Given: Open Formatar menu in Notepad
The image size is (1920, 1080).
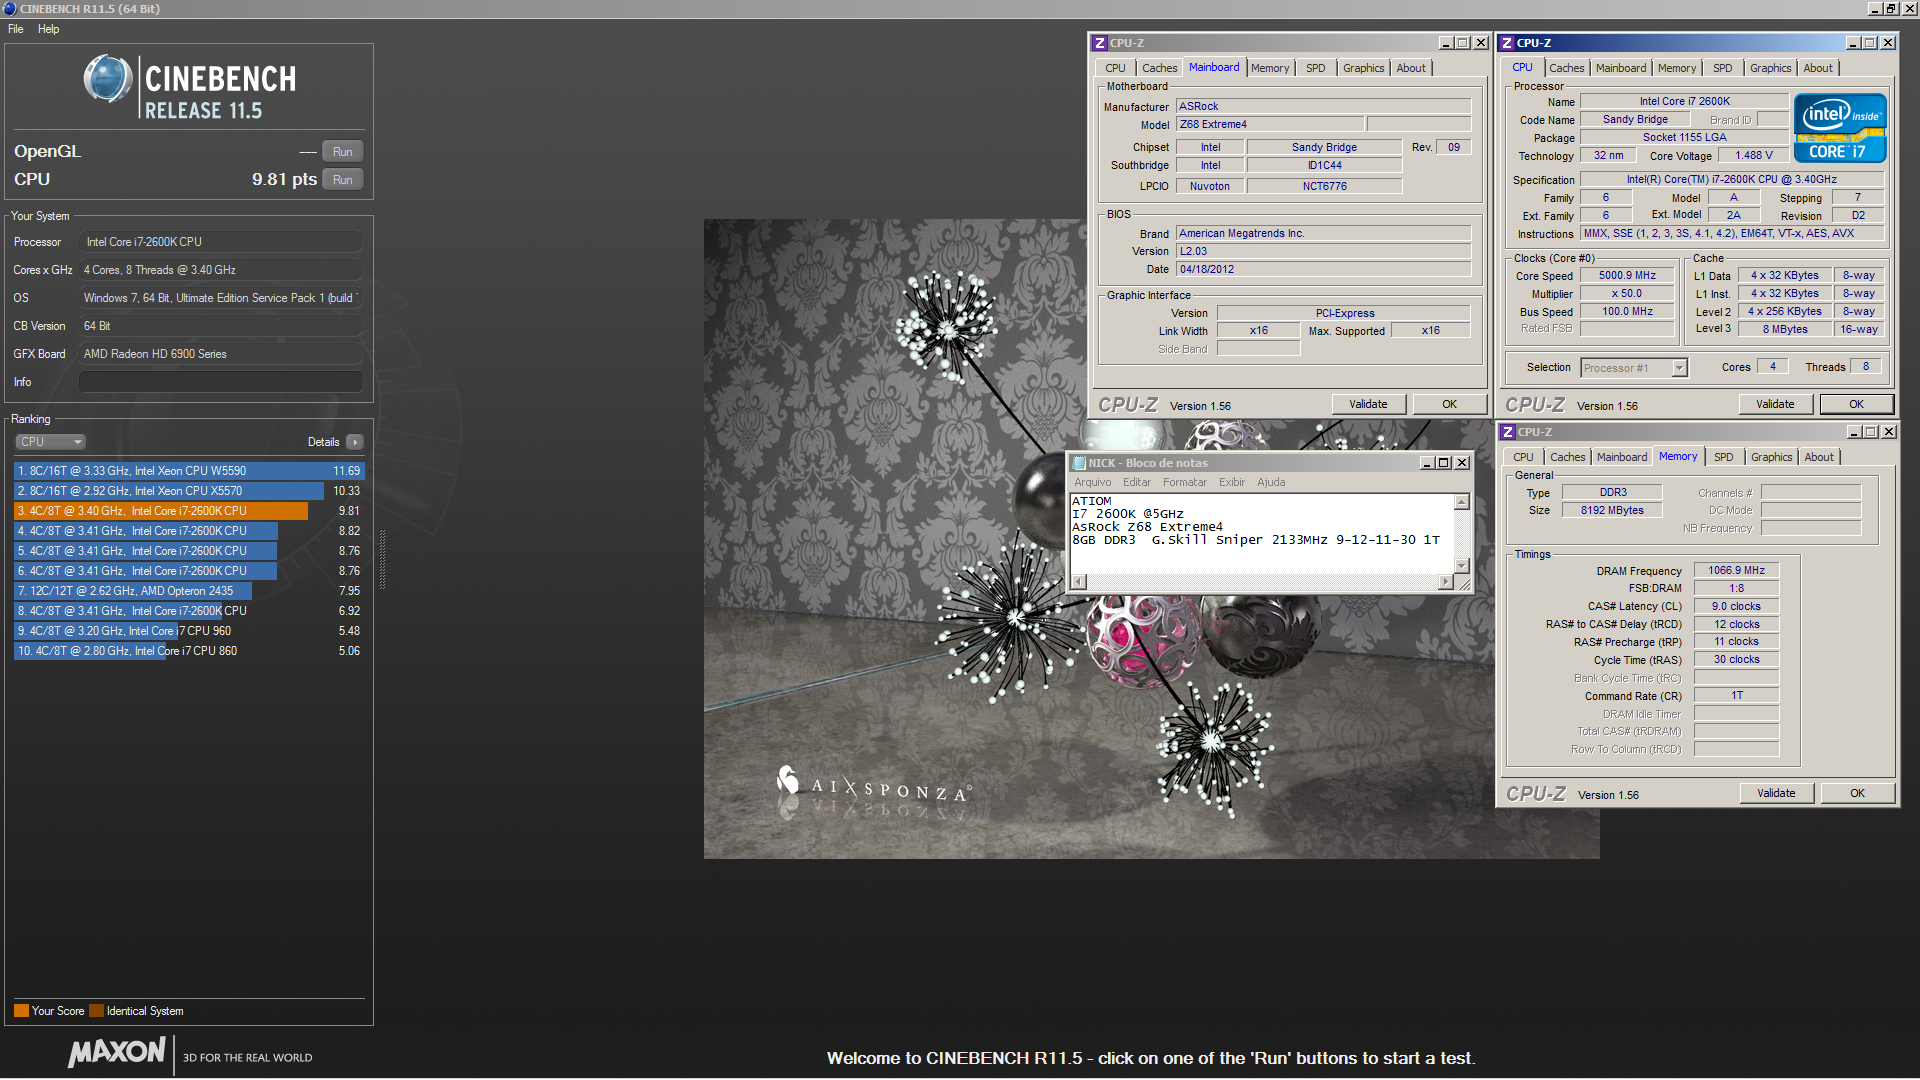Looking at the screenshot, I should (1184, 482).
